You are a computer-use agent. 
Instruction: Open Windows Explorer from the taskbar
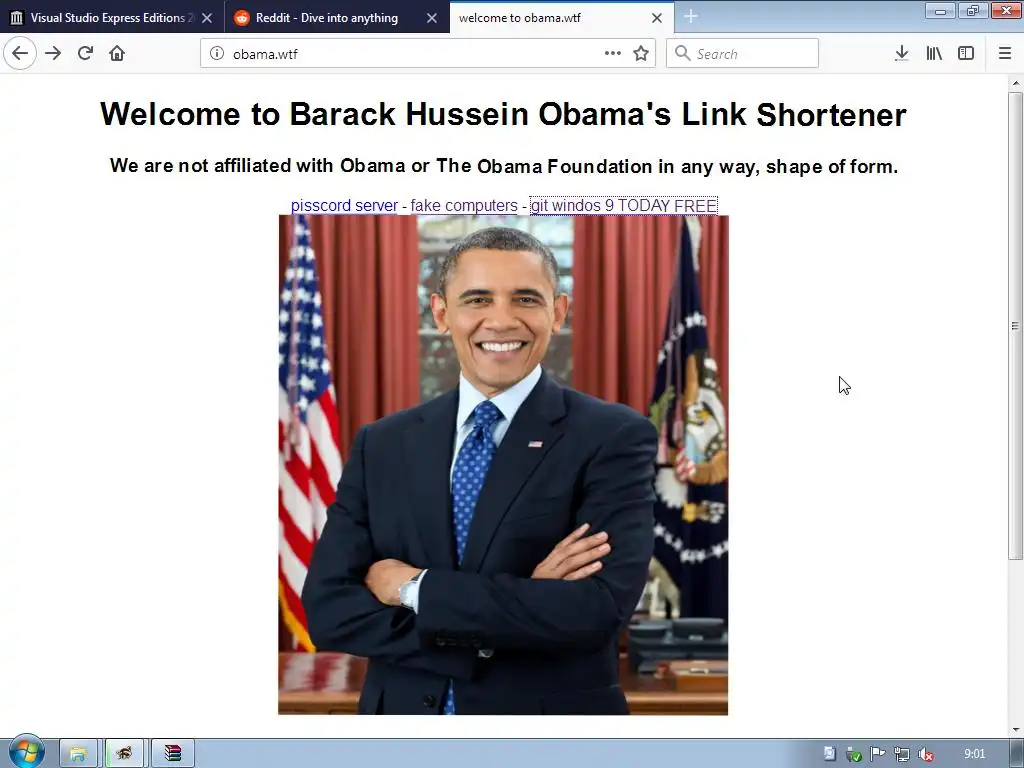point(78,754)
